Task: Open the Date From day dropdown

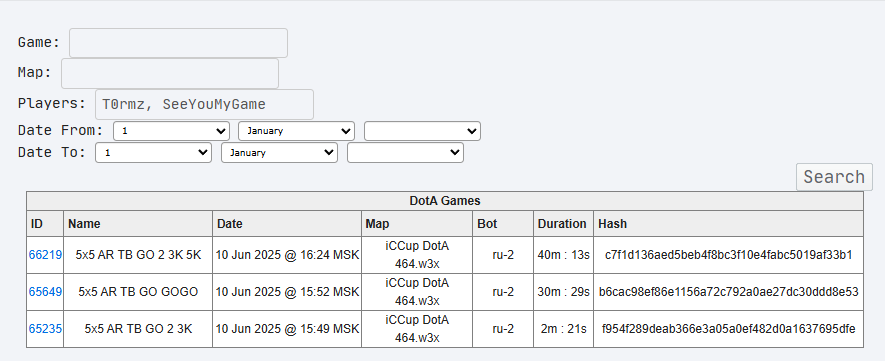Action: coord(172,131)
